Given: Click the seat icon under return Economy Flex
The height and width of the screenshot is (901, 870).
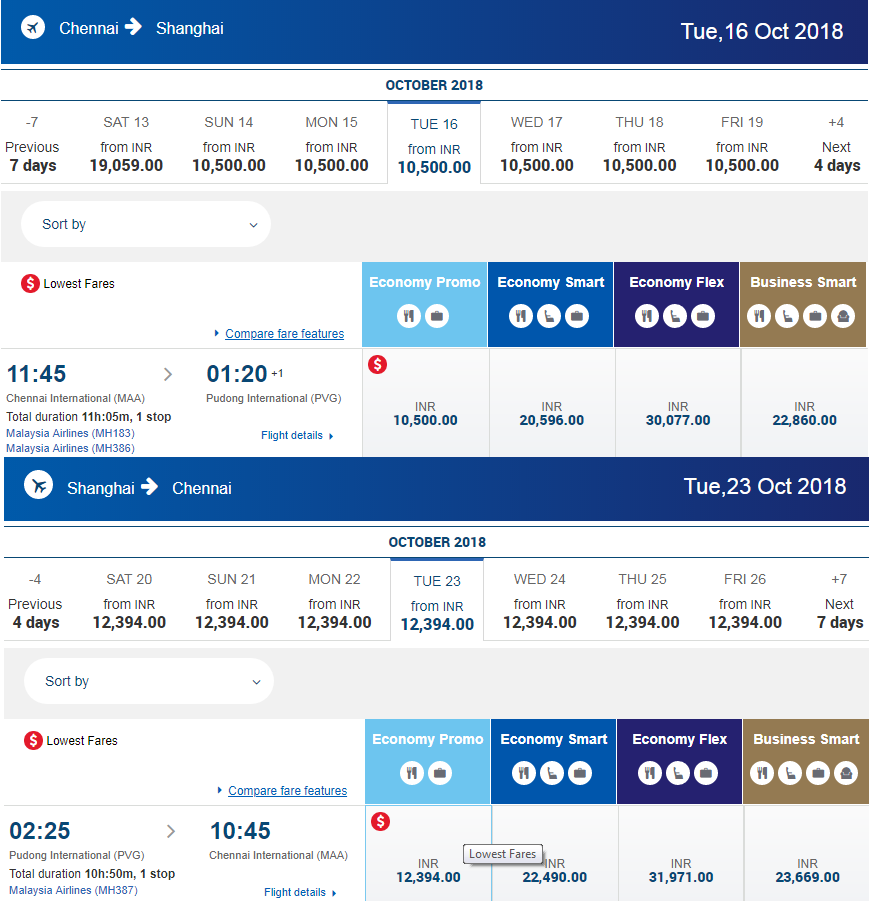Looking at the screenshot, I should (x=677, y=773).
